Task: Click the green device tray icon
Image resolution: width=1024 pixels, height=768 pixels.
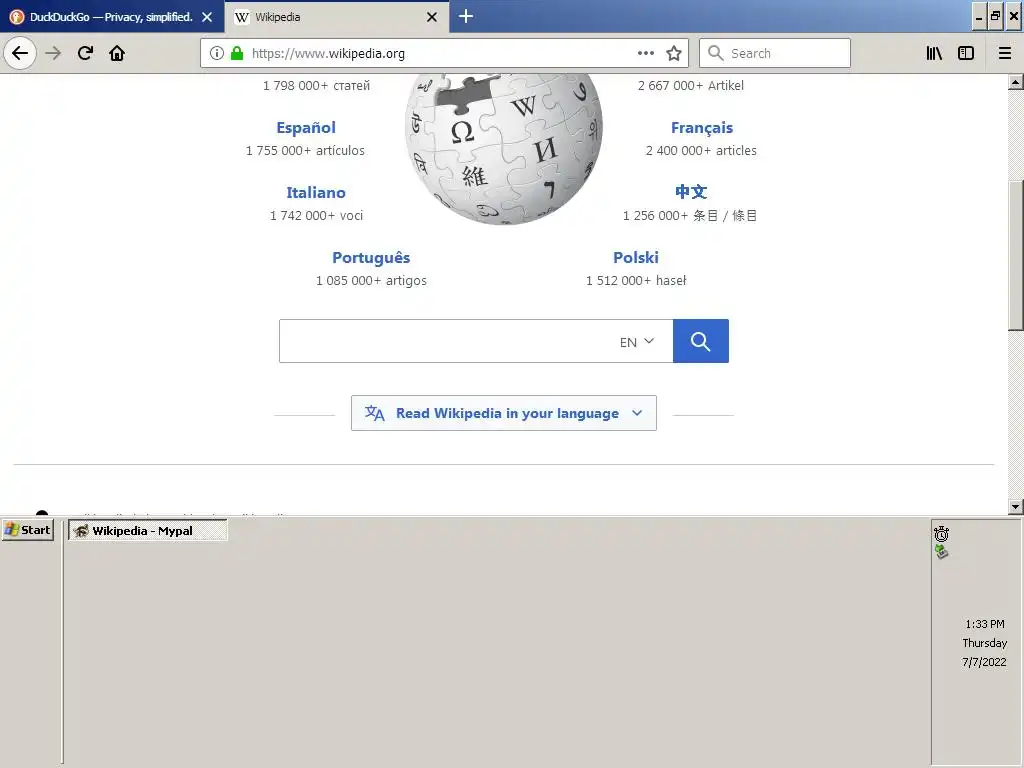Action: tap(941, 552)
